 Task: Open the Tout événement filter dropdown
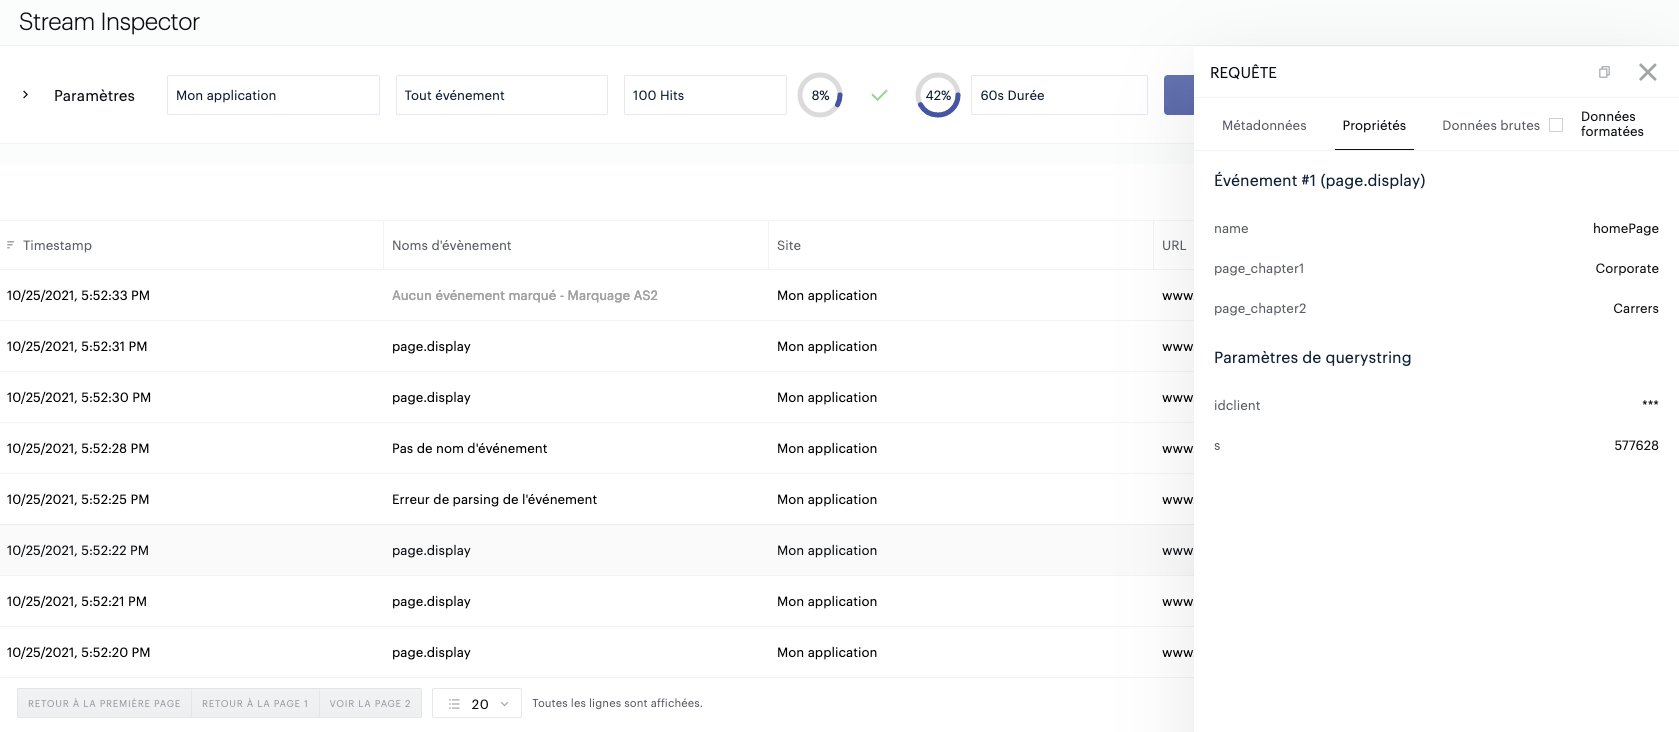coord(501,96)
